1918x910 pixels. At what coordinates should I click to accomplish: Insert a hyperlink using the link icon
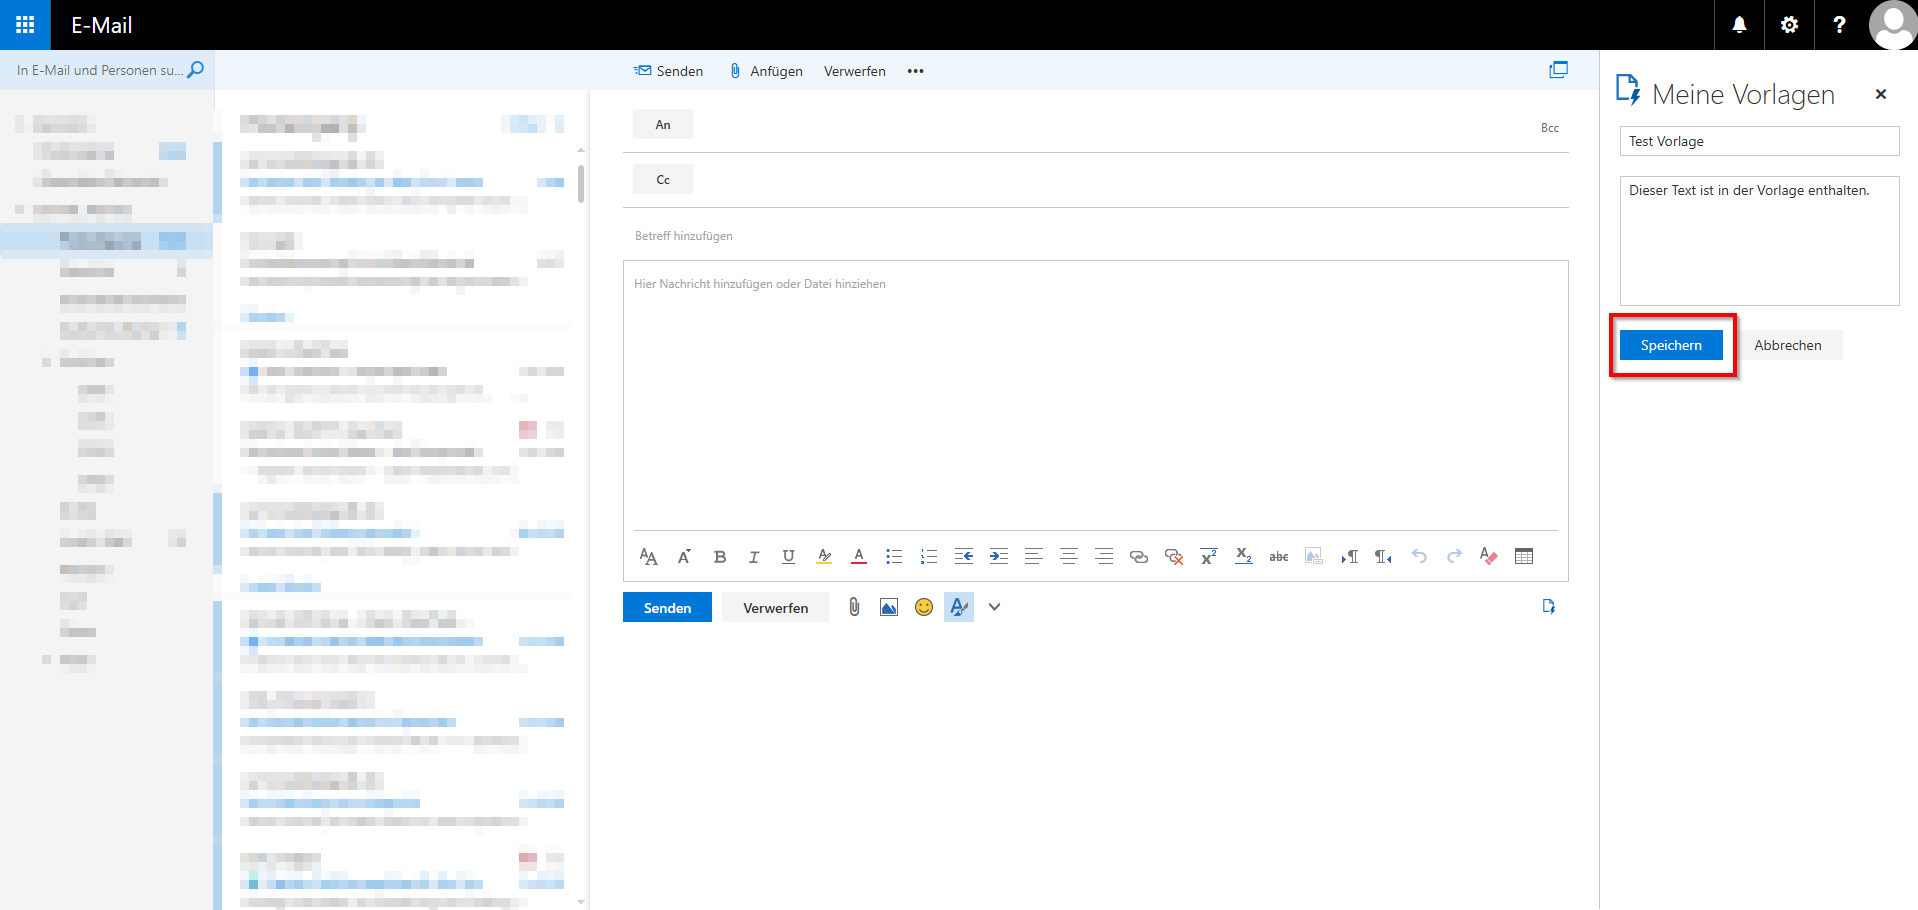coord(1138,557)
